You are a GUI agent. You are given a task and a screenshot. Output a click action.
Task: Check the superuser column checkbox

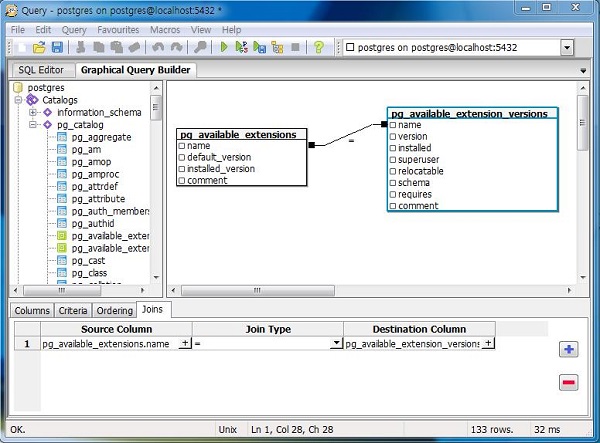click(x=393, y=160)
